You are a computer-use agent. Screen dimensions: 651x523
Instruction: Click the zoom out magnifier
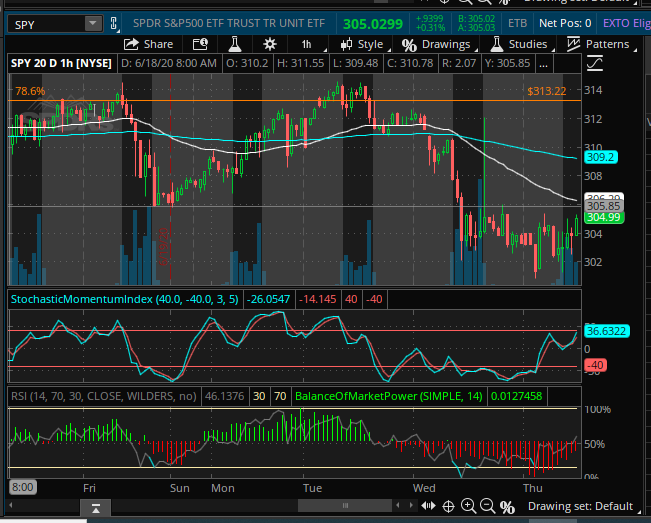click(x=488, y=506)
